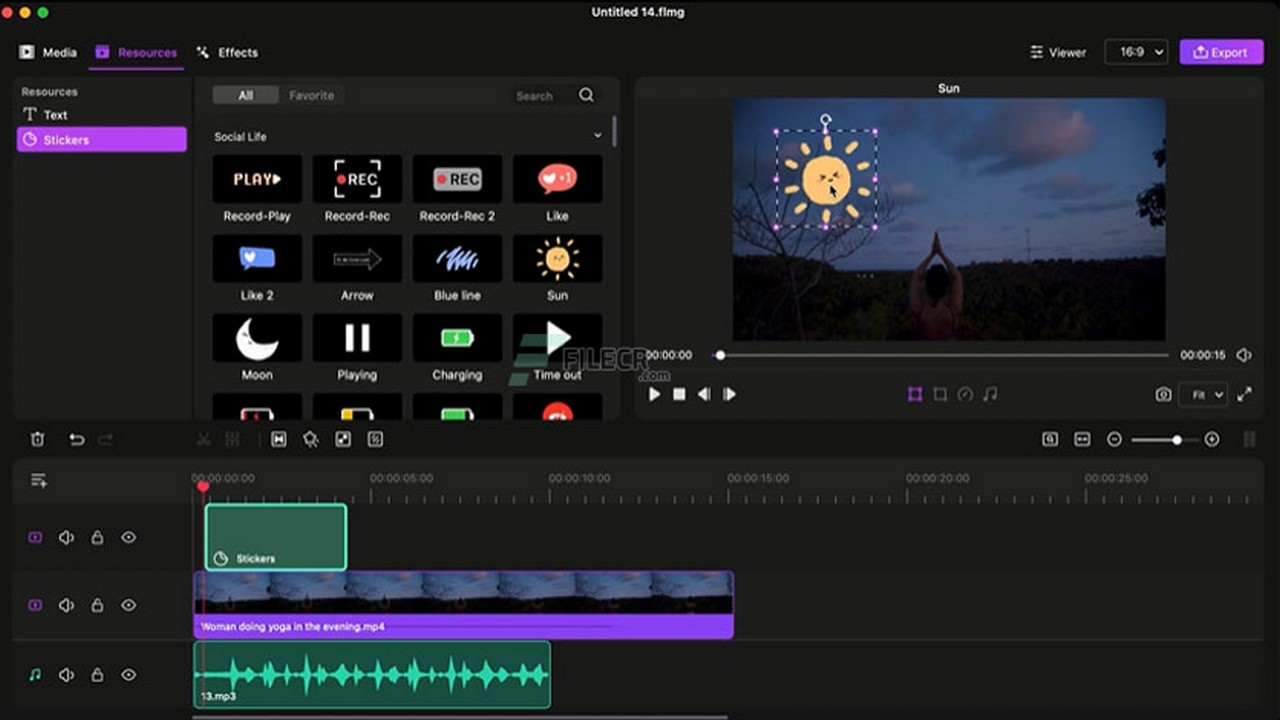
Task: Click the Export button
Action: [x=1220, y=52]
